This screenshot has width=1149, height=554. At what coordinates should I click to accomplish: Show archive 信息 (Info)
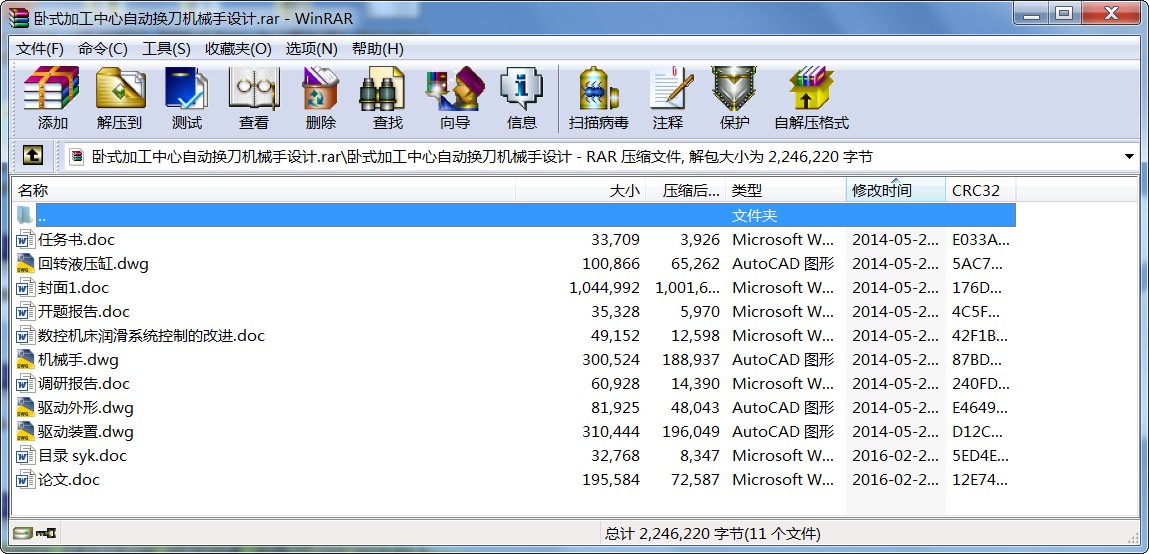(522, 98)
